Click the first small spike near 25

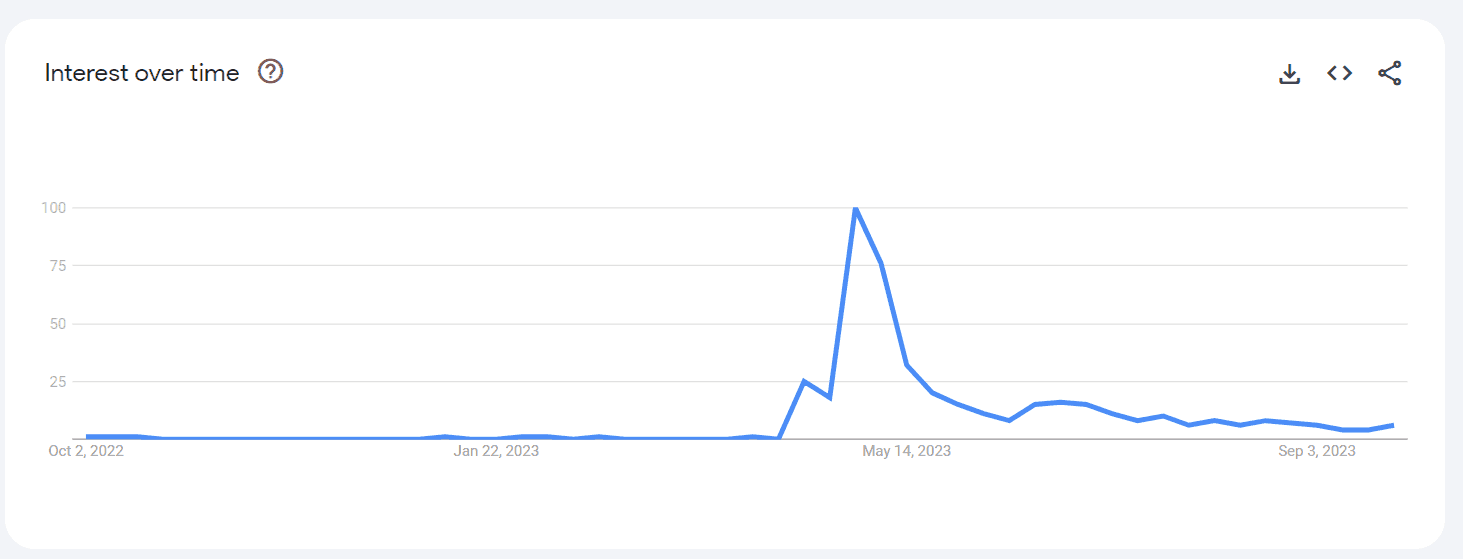click(804, 381)
